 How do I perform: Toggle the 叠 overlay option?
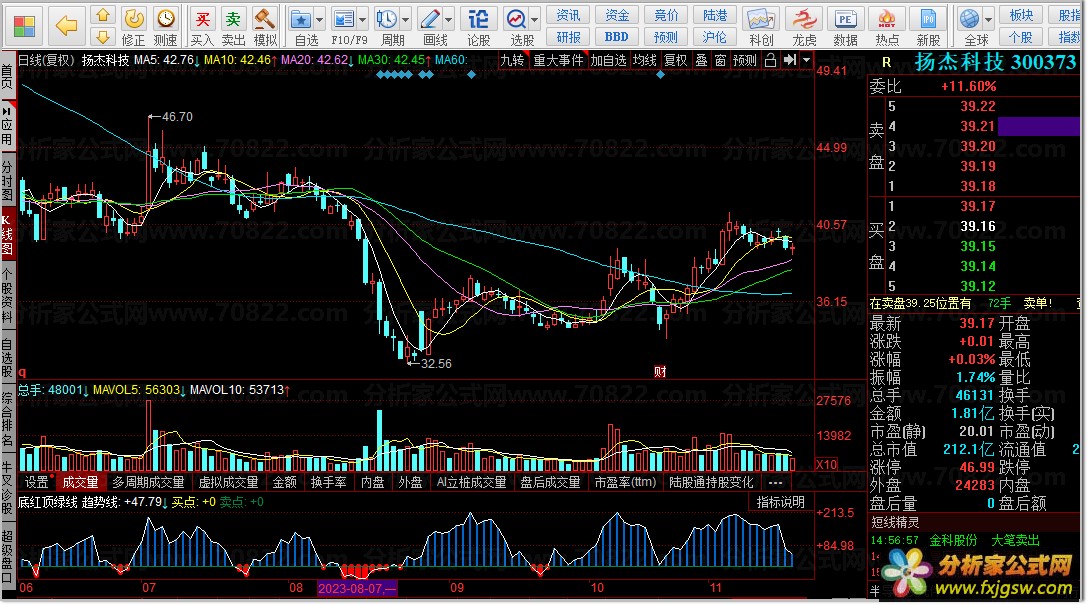(701, 60)
